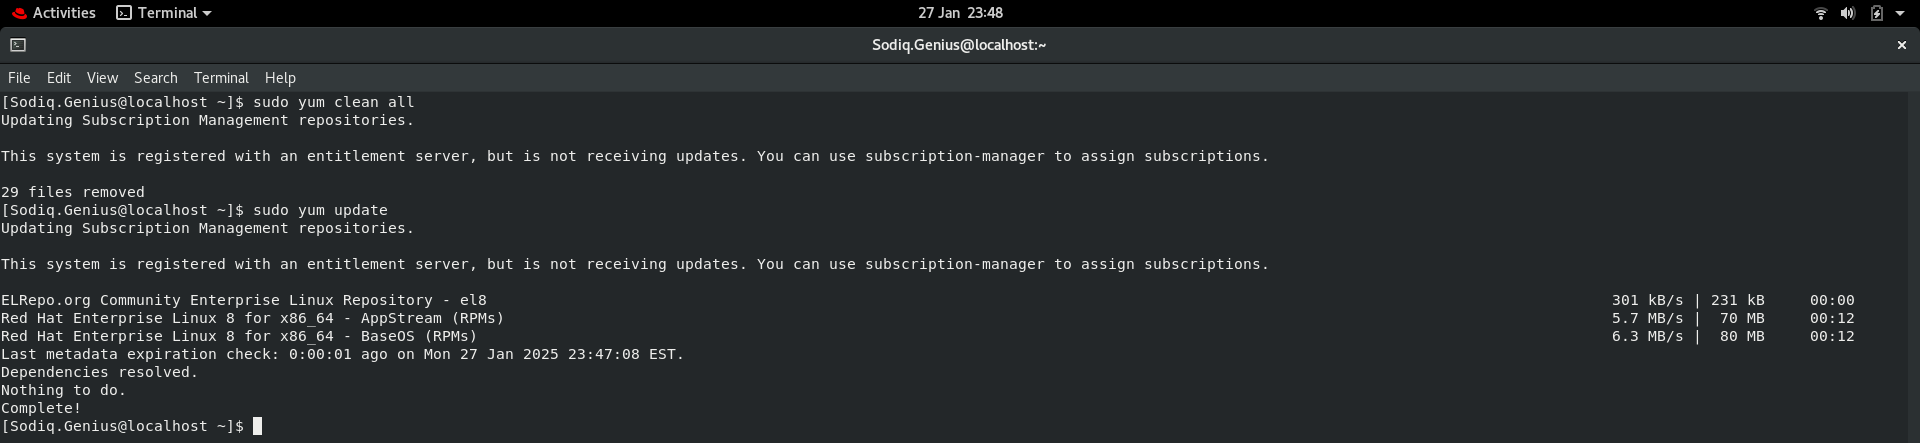Screen dimensions: 1920x443
Task: Click the Activities button
Action: [64, 13]
